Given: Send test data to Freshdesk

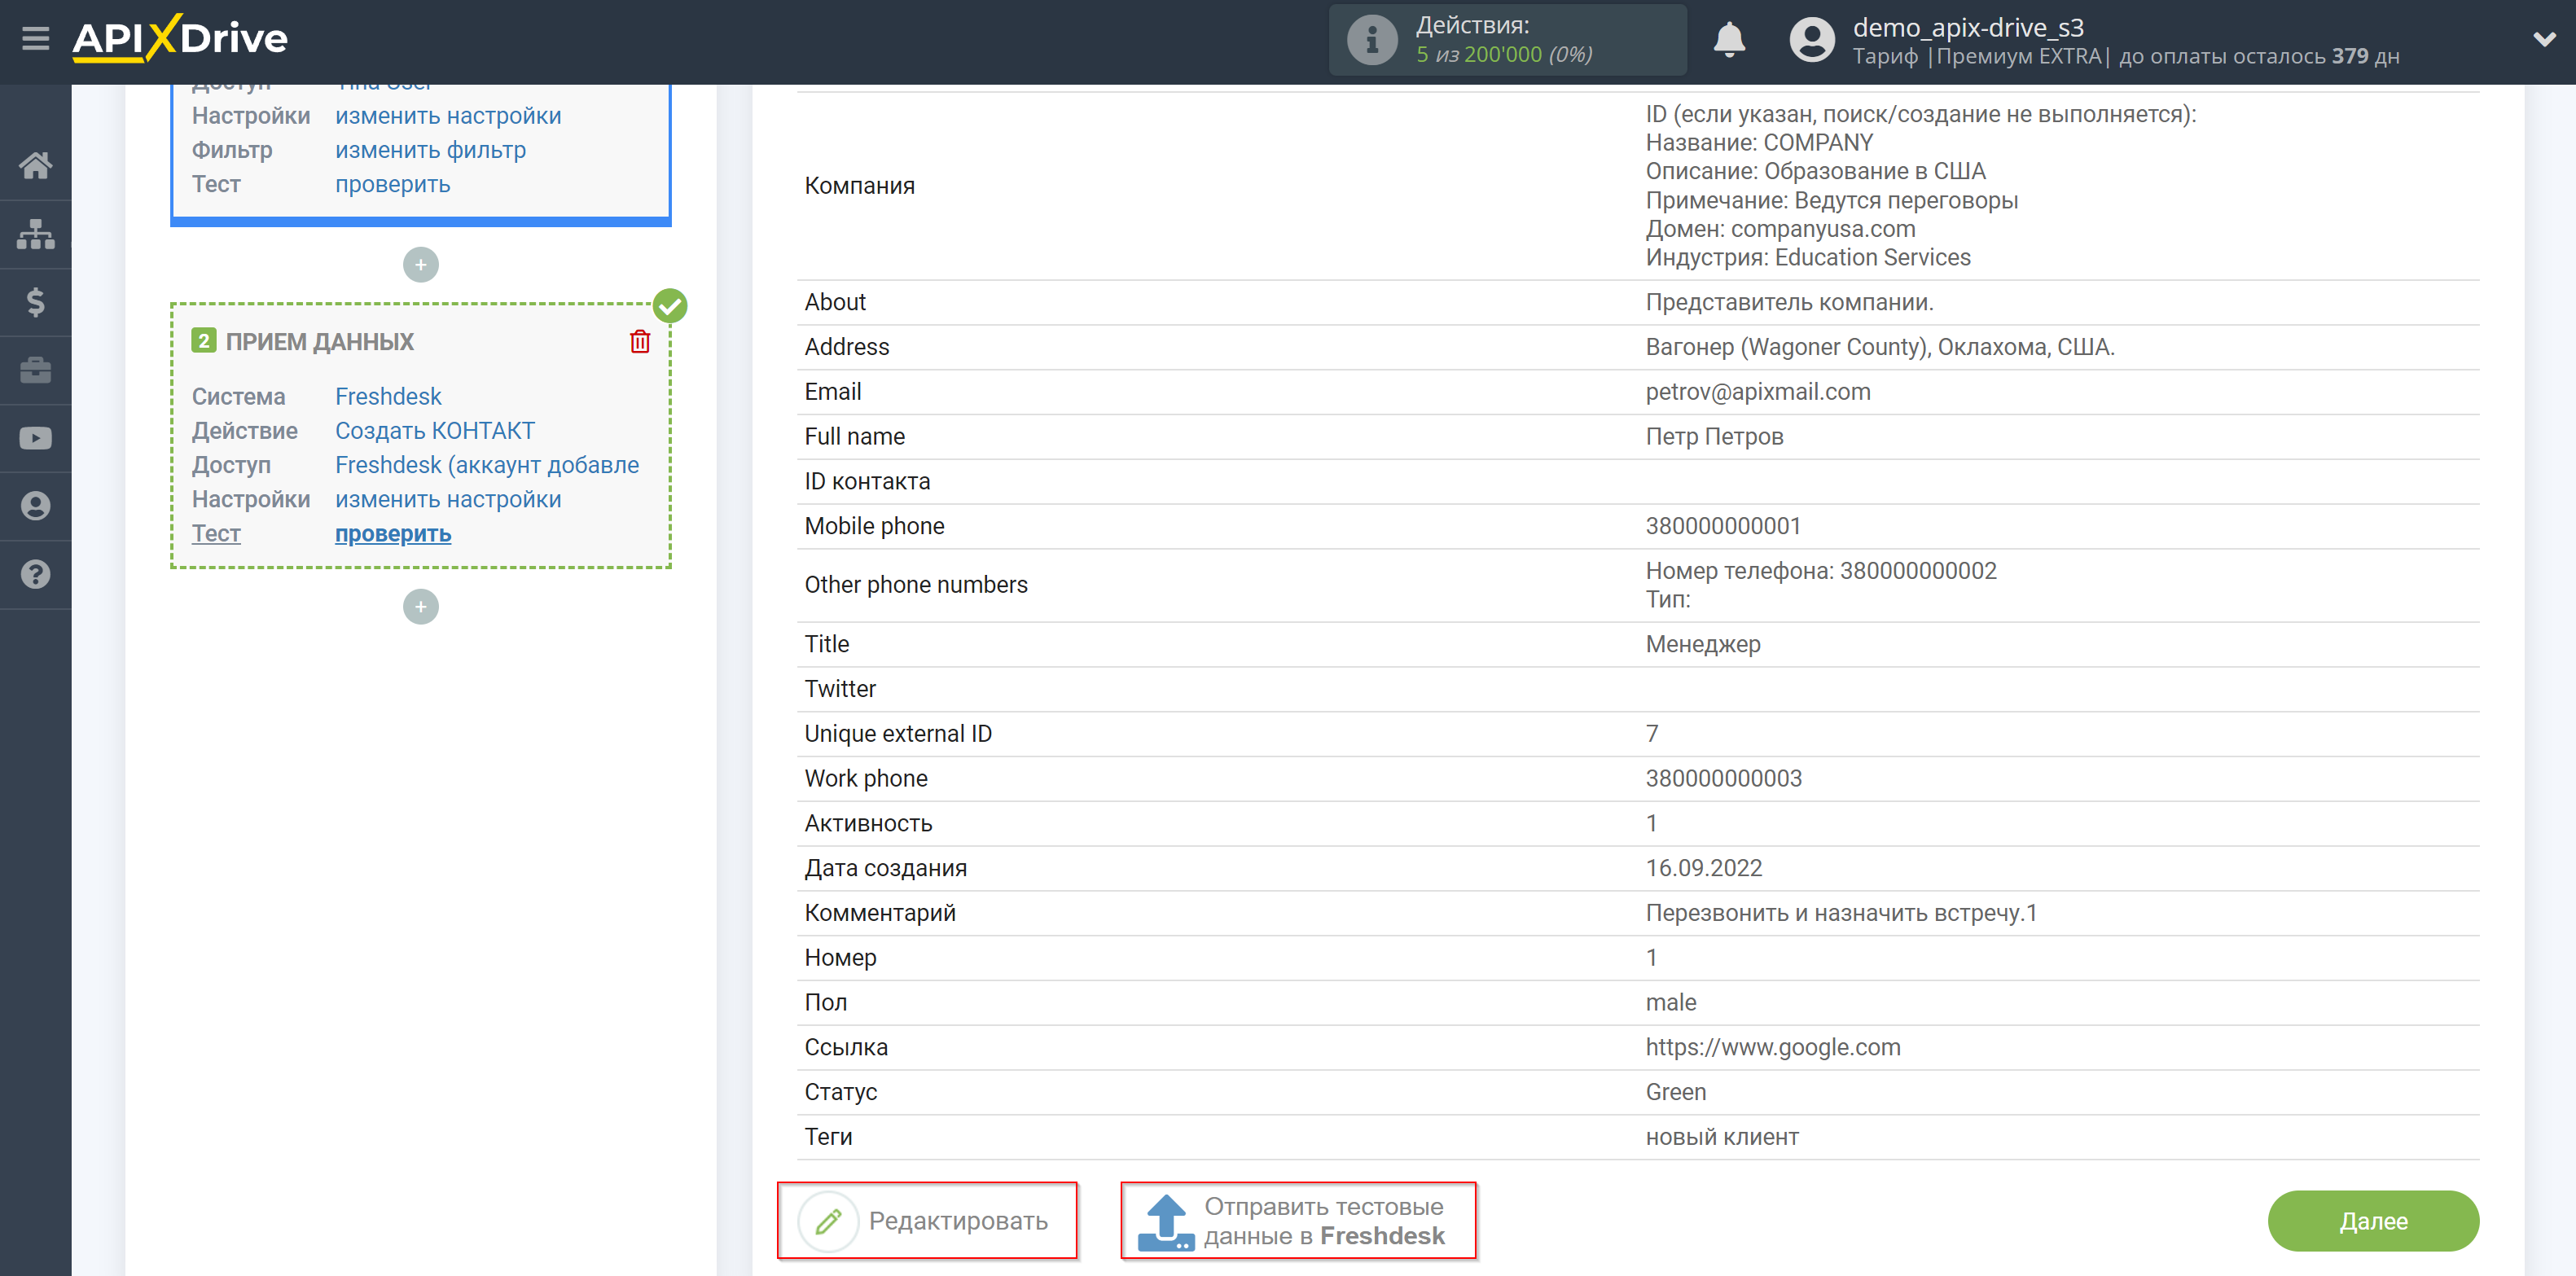Looking at the screenshot, I should pos(1298,1221).
